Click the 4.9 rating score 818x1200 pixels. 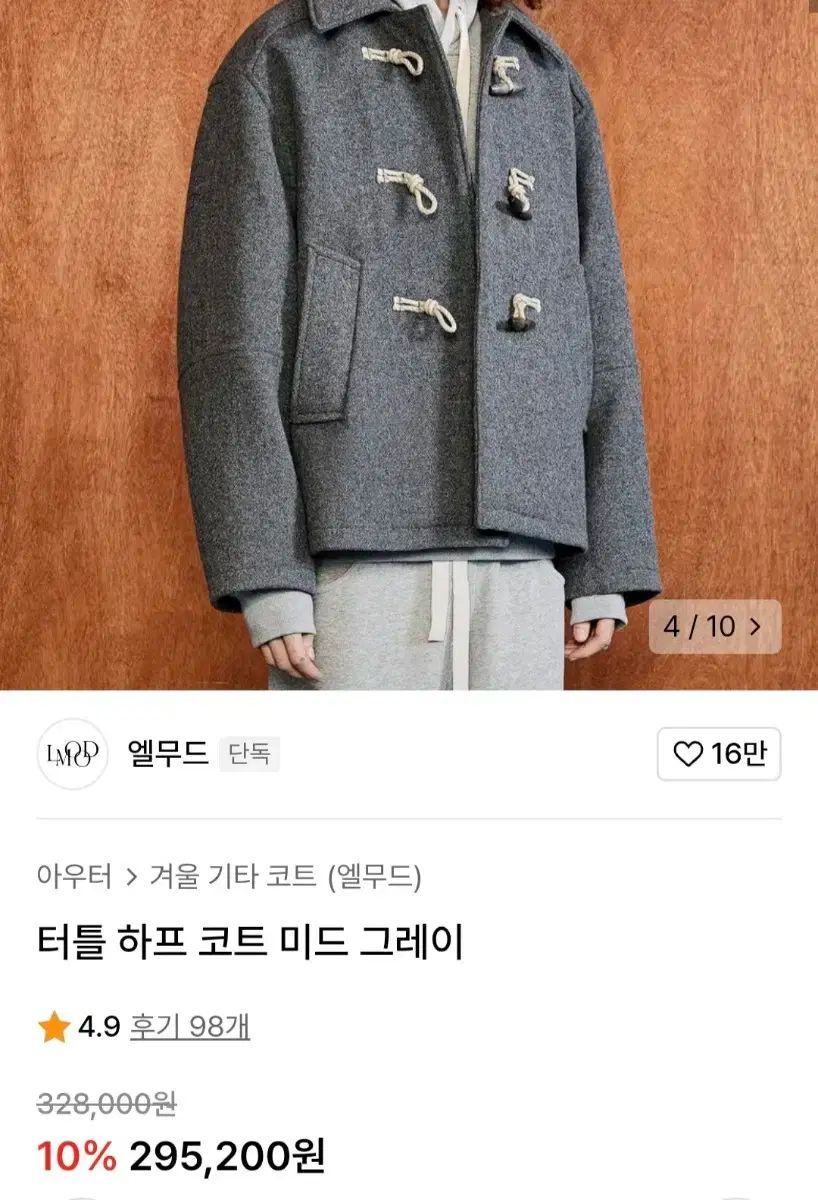point(99,1027)
